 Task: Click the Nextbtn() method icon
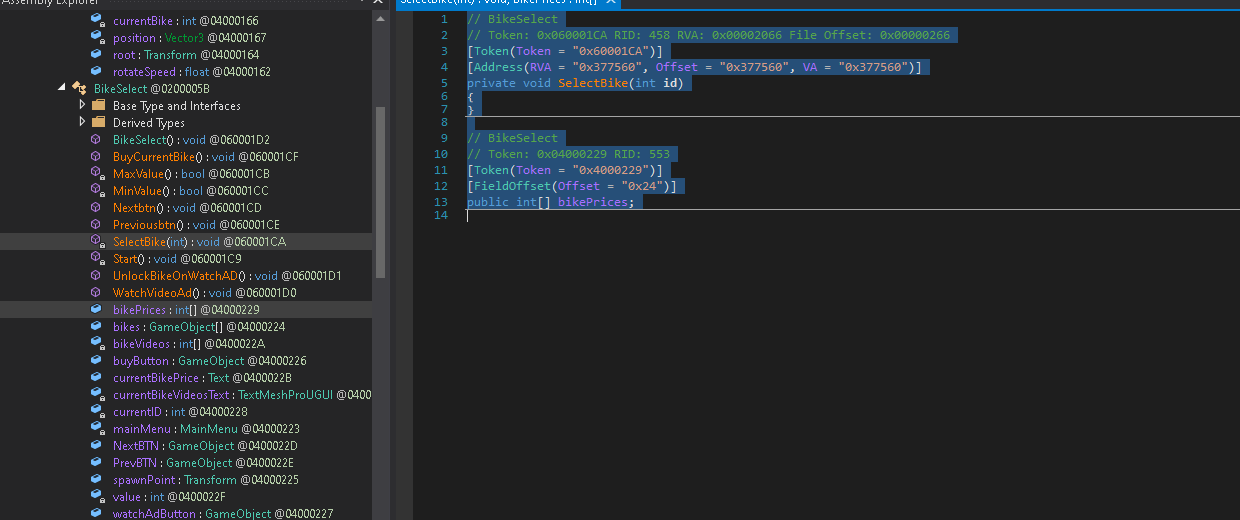97,208
